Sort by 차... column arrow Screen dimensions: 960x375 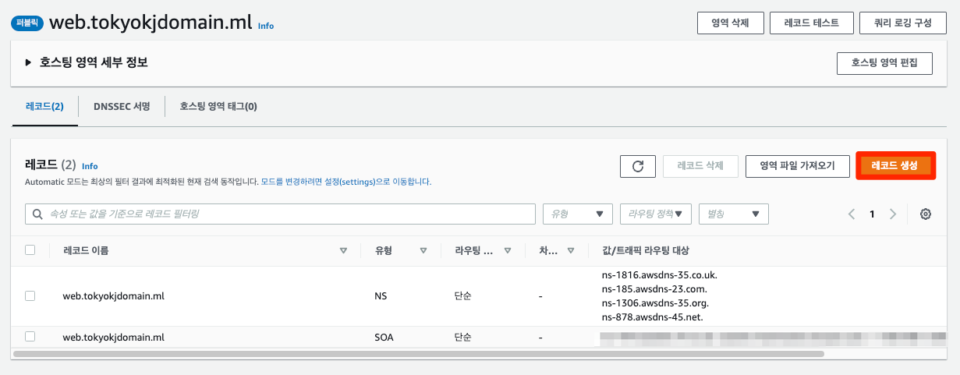click(x=571, y=251)
